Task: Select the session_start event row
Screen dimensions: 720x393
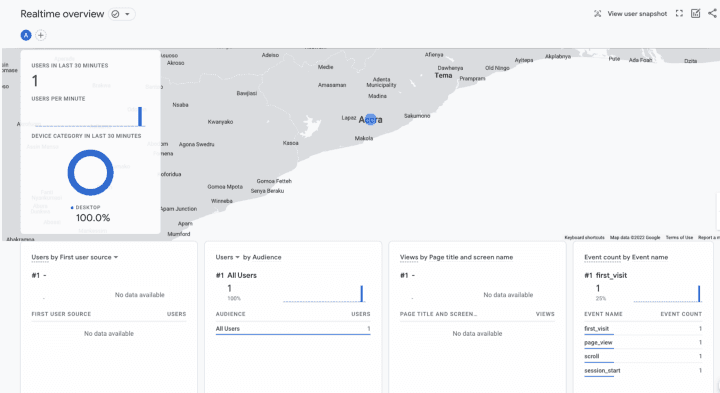Action: coord(642,371)
